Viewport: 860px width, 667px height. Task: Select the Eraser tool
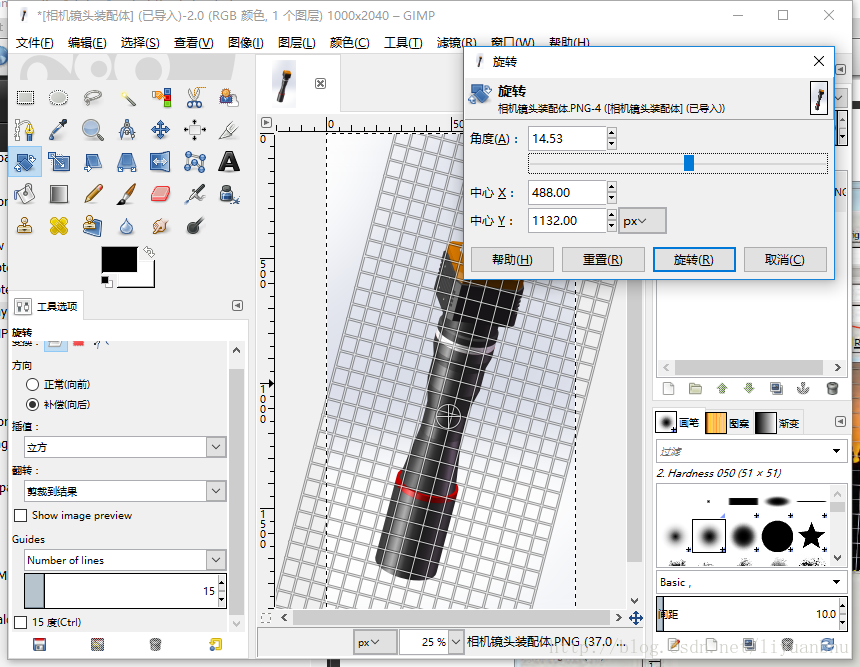[x=161, y=194]
